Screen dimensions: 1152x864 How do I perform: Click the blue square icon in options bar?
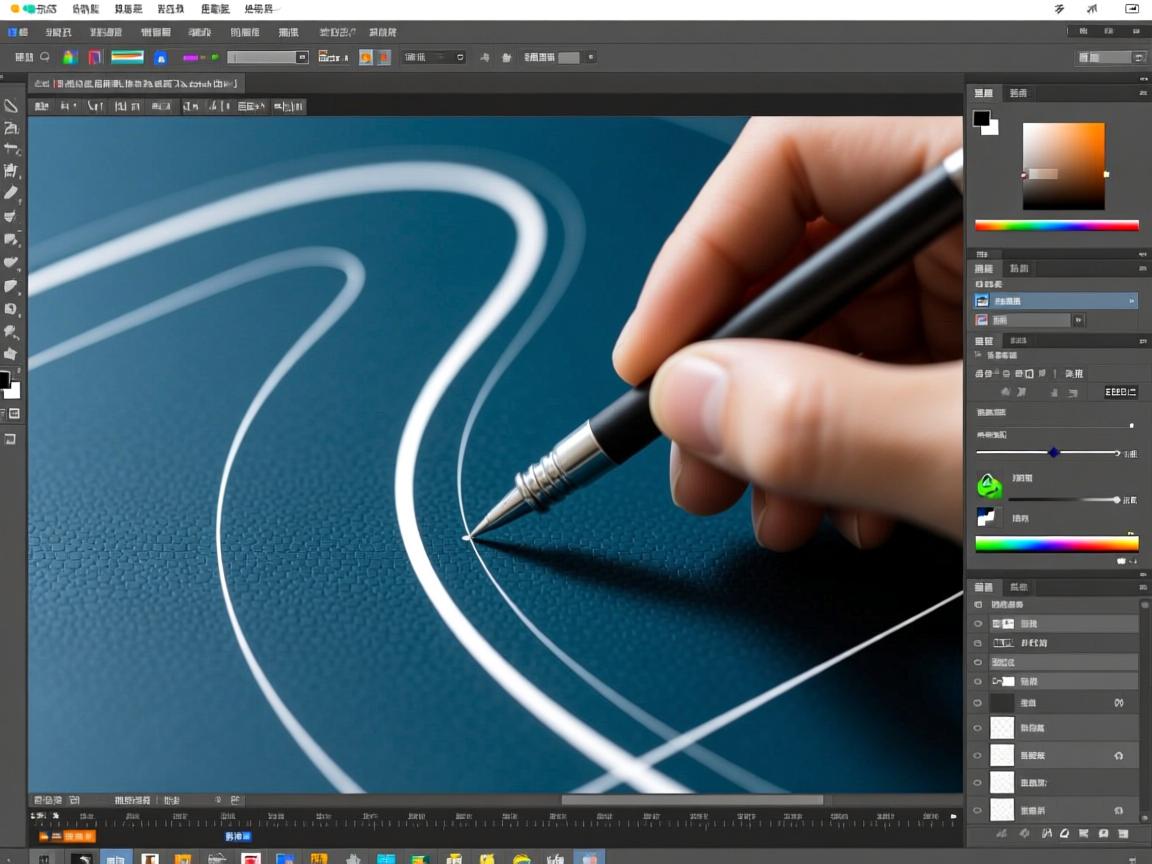point(160,58)
